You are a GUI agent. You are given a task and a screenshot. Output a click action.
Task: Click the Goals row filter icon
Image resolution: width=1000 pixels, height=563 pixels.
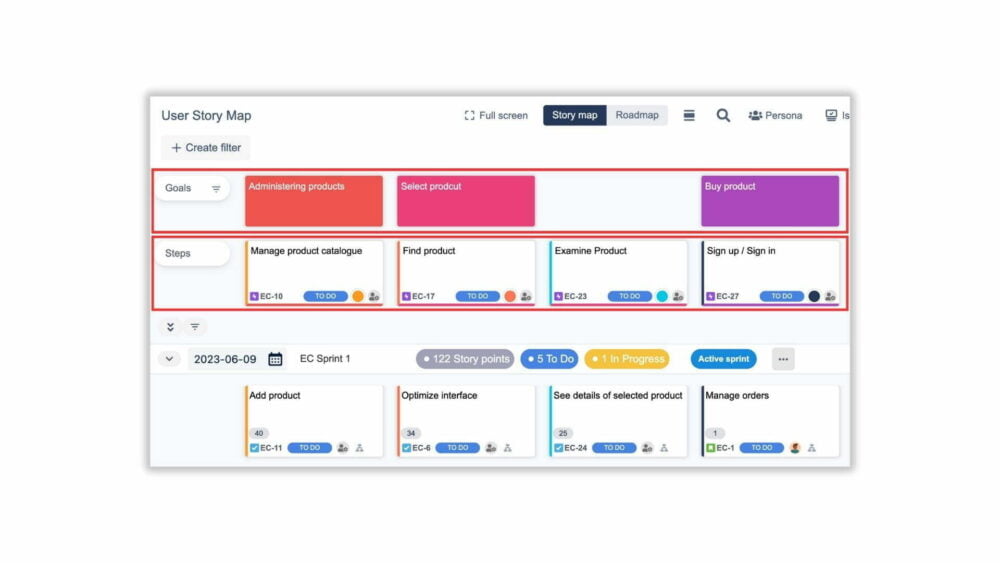point(216,189)
